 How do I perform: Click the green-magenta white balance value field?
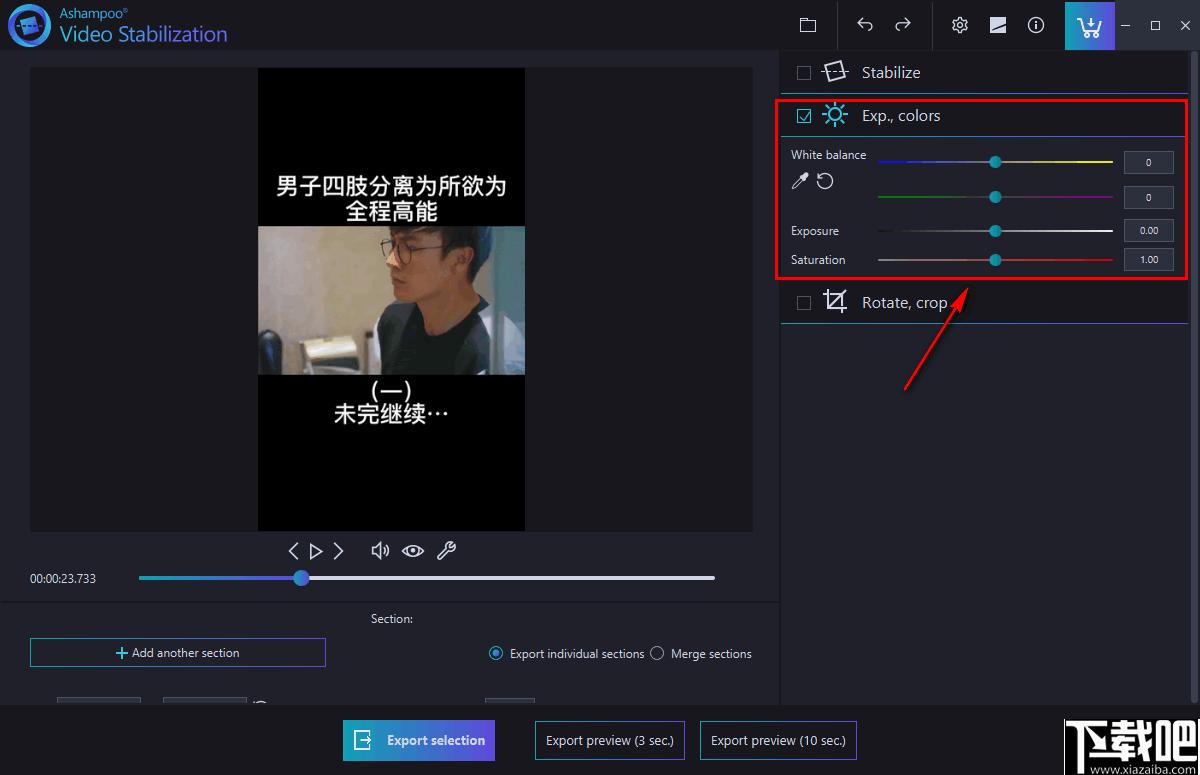click(1149, 197)
